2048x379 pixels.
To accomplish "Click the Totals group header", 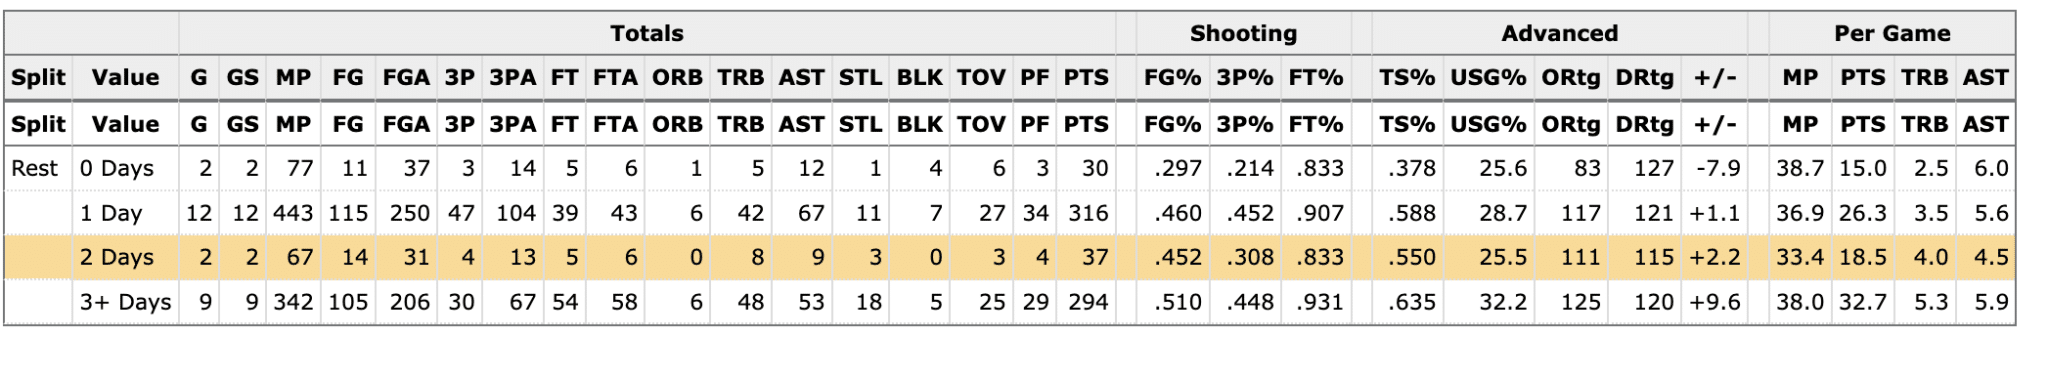I will tap(647, 33).
